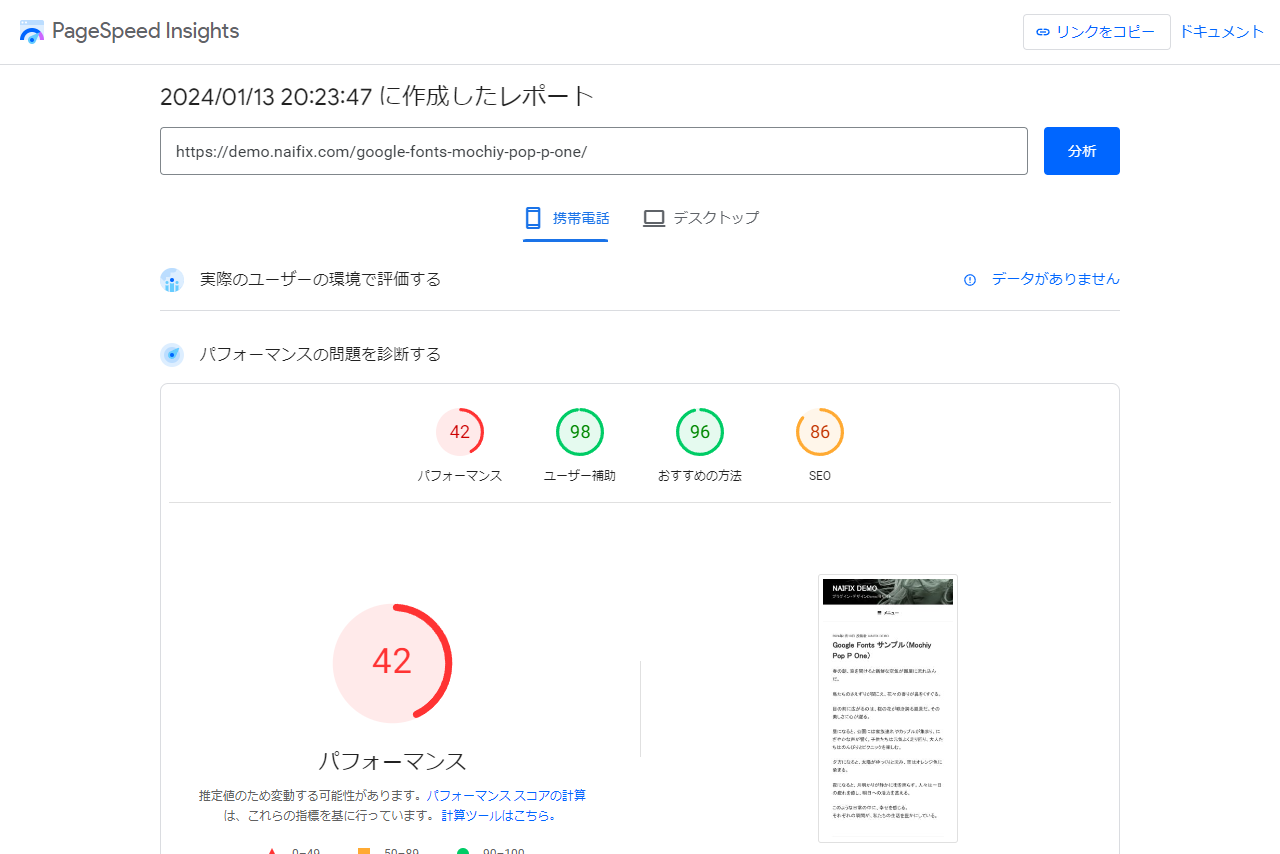Run analysis with 分析 button
The height and width of the screenshot is (854, 1280).
(1082, 151)
